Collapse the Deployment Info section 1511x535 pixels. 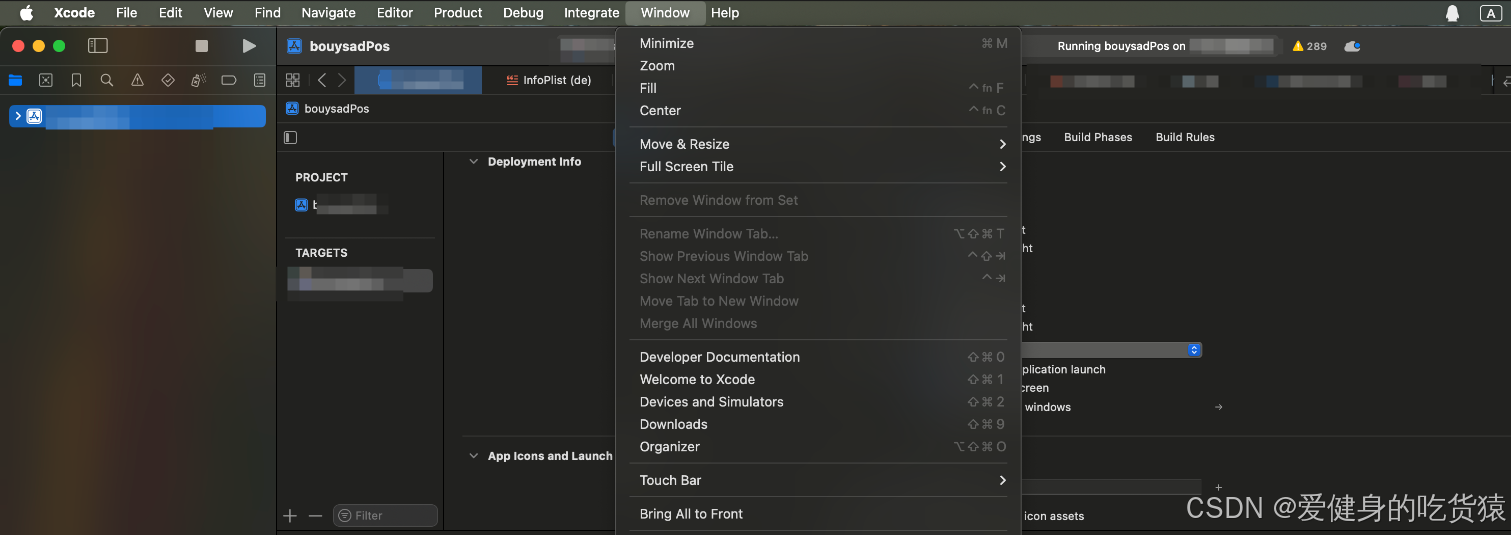tap(474, 162)
